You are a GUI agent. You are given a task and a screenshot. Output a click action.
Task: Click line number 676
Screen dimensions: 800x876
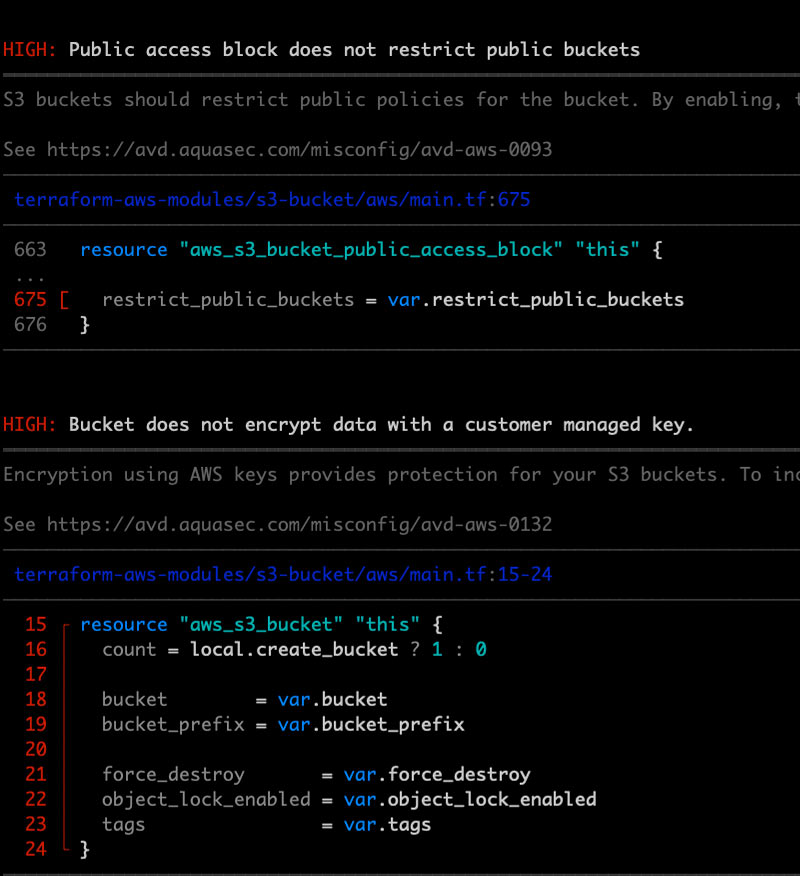tap(30, 325)
